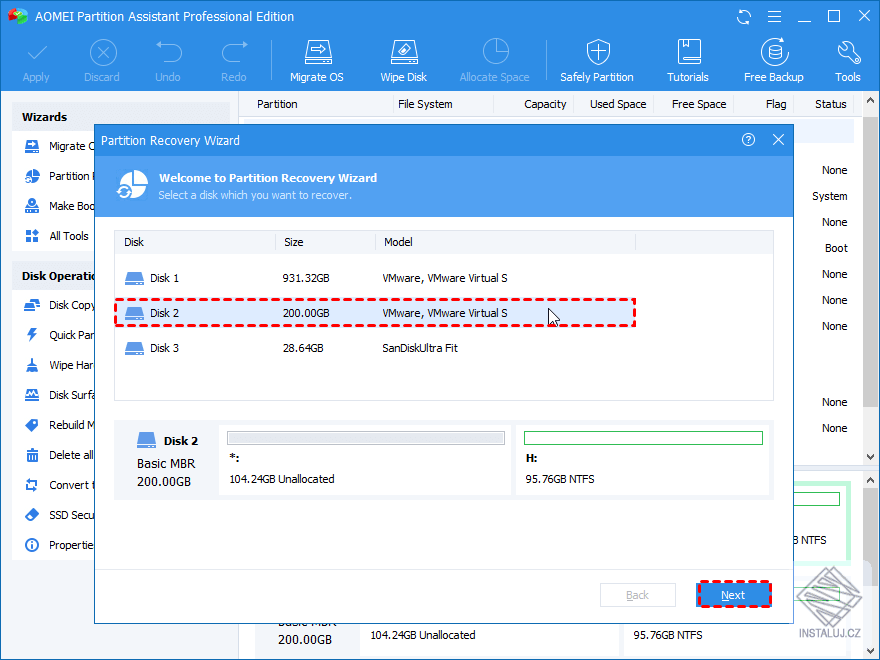Sort by the Model column header

pyautogui.click(x=505, y=242)
